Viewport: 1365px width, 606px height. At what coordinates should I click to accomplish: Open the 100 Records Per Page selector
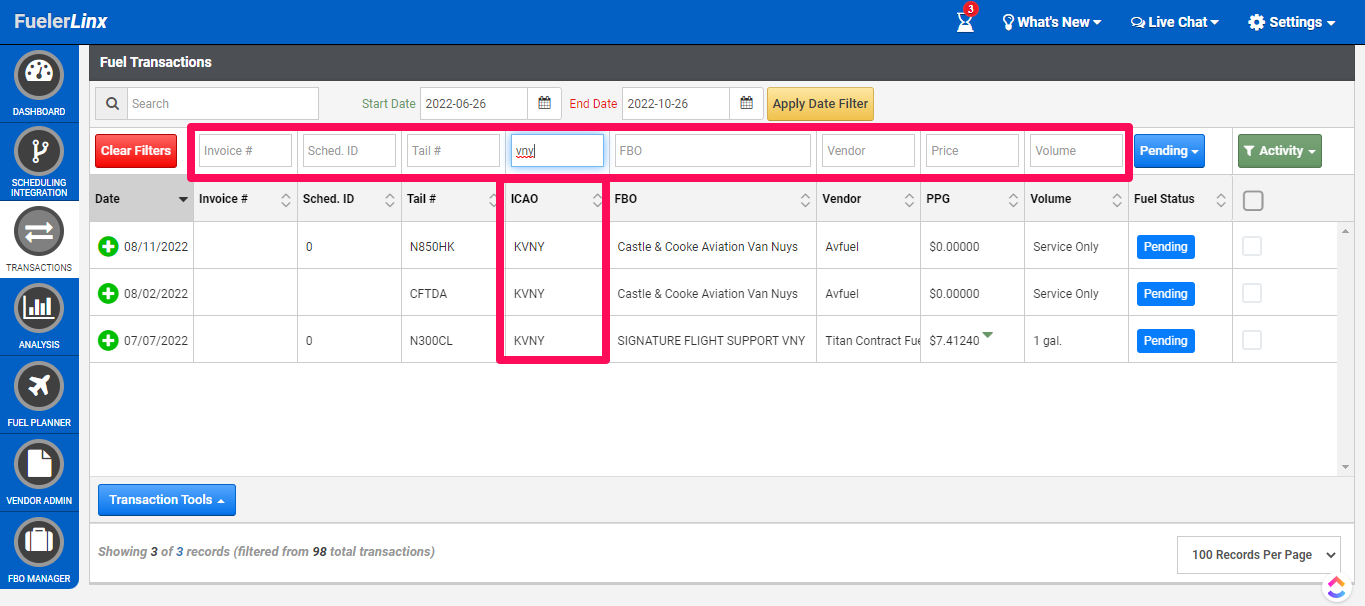[x=1259, y=555]
